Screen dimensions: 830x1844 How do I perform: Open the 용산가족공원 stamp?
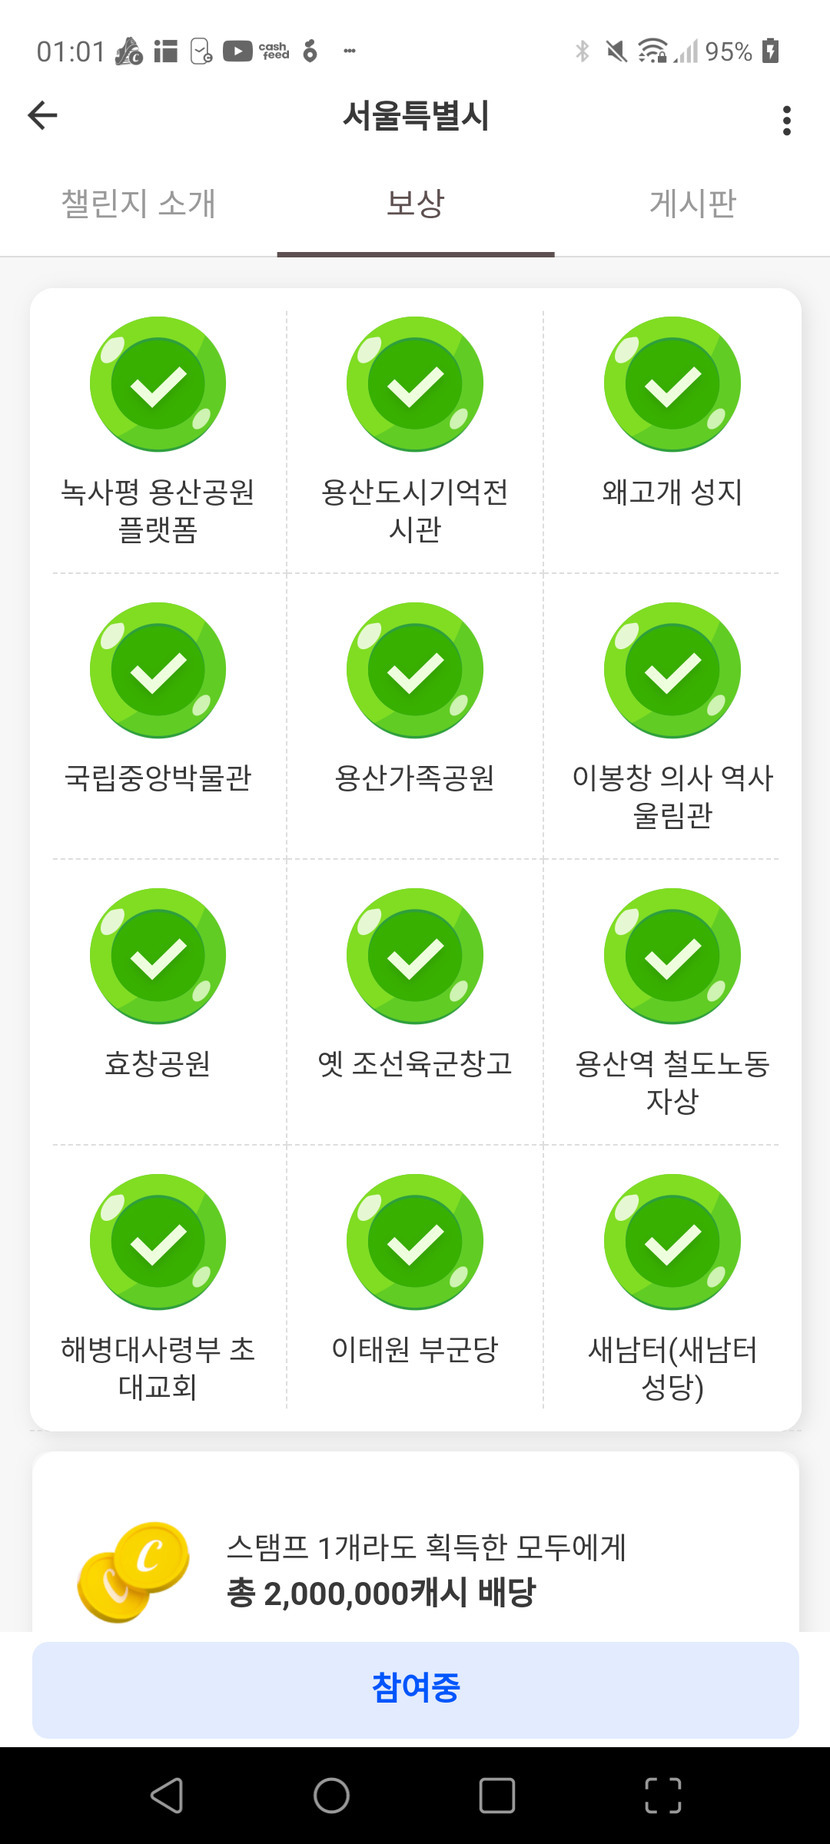pos(415,671)
